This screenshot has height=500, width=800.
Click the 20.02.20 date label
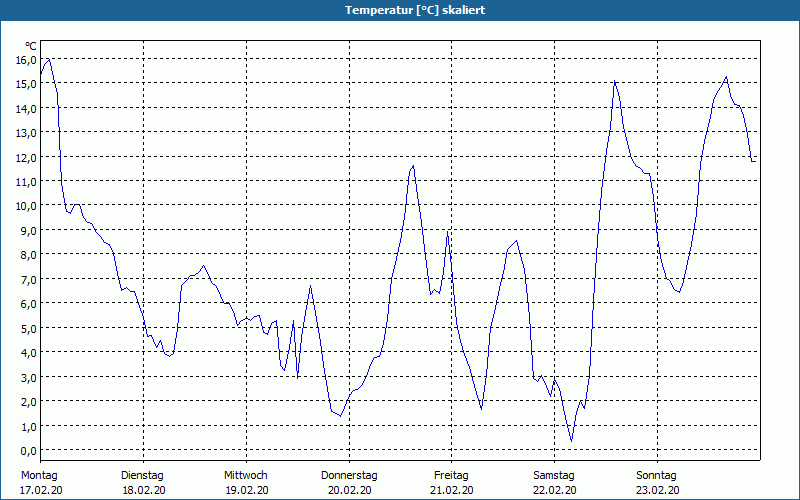[x=349, y=490]
